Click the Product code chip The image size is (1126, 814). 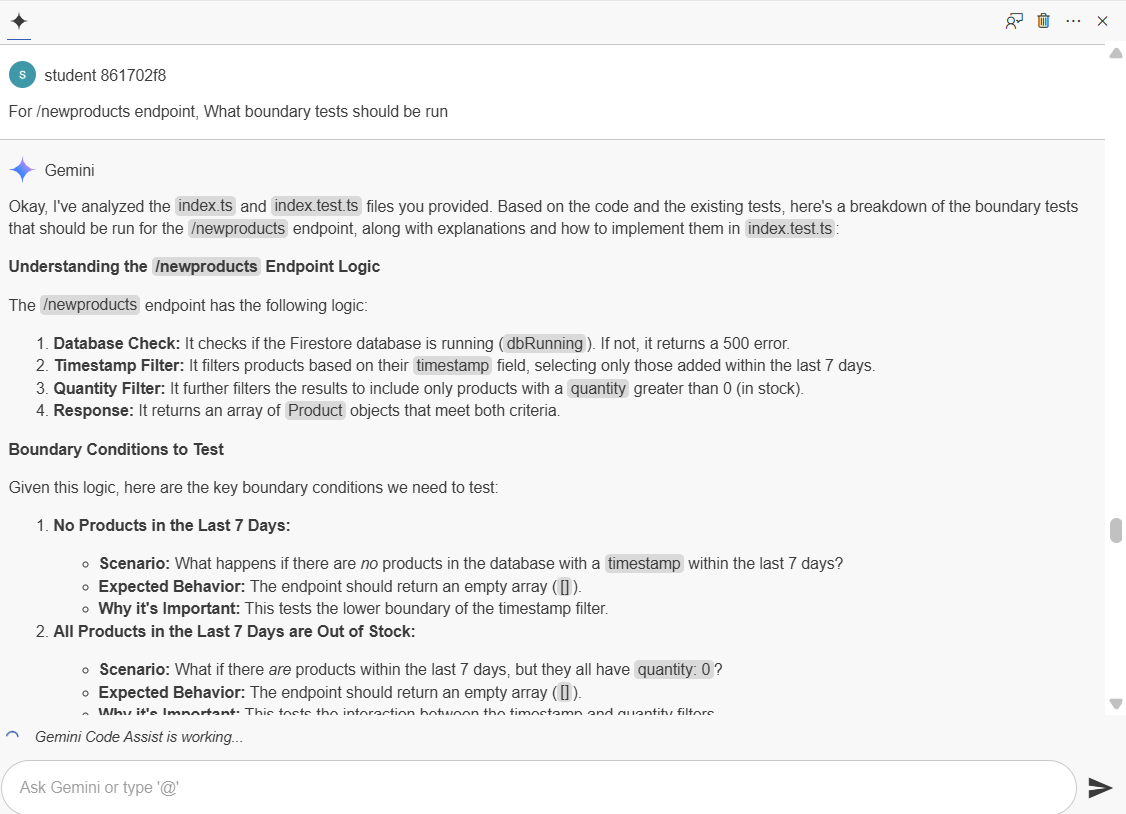tap(315, 411)
